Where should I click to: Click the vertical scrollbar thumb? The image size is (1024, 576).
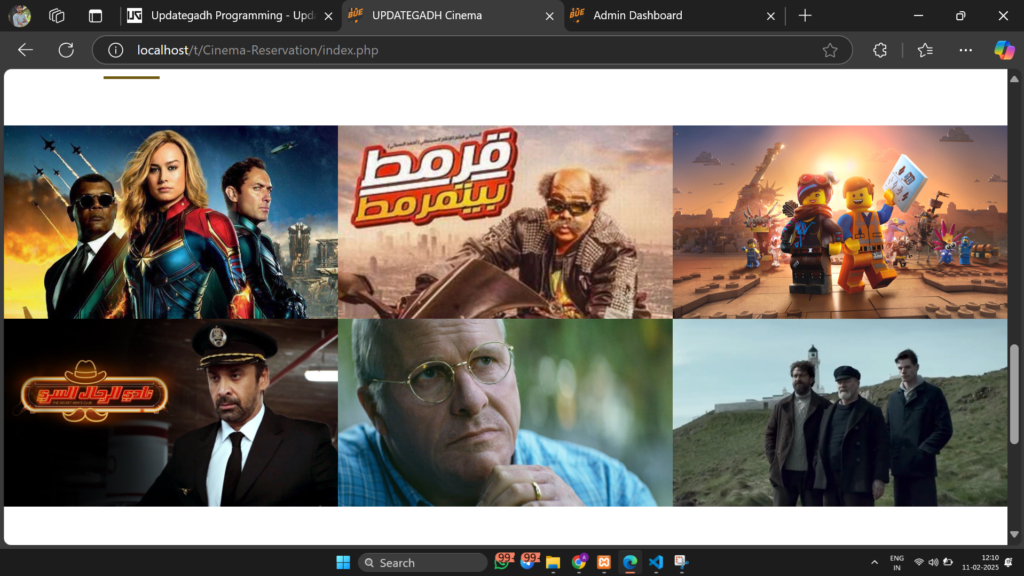[x=1014, y=394]
